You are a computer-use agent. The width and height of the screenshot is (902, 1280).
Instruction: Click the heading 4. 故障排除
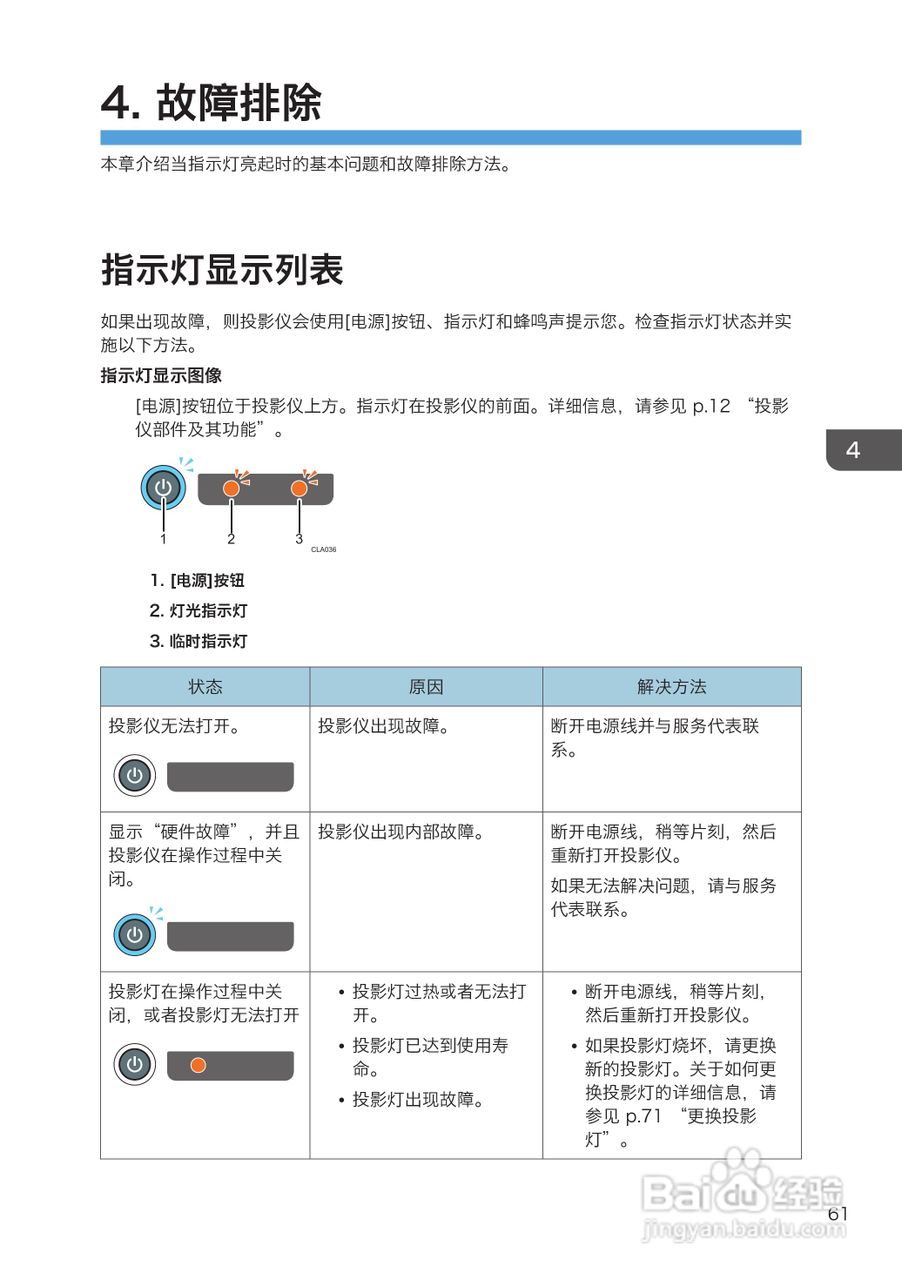click(x=211, y=103)
